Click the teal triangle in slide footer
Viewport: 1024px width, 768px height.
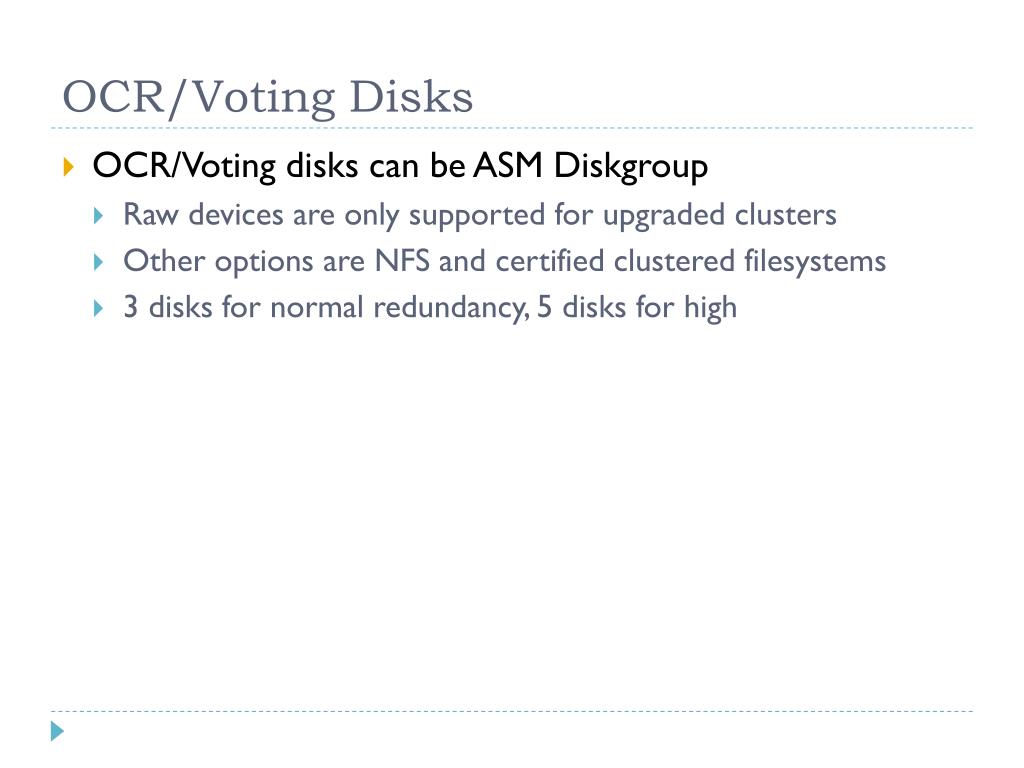[57, 731]
